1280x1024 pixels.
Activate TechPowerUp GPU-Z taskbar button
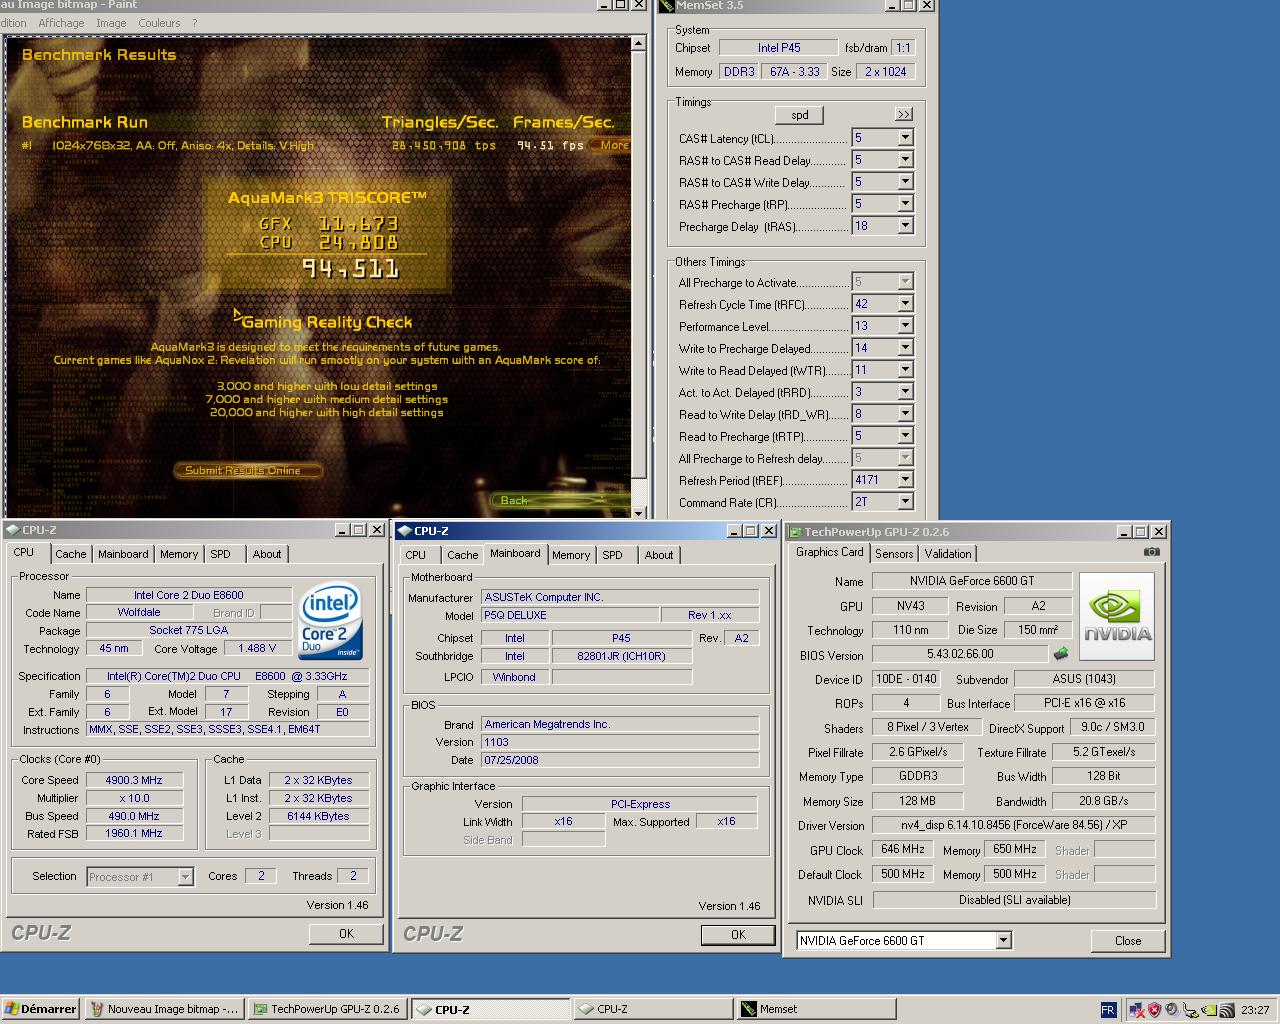click(326, 1009)
